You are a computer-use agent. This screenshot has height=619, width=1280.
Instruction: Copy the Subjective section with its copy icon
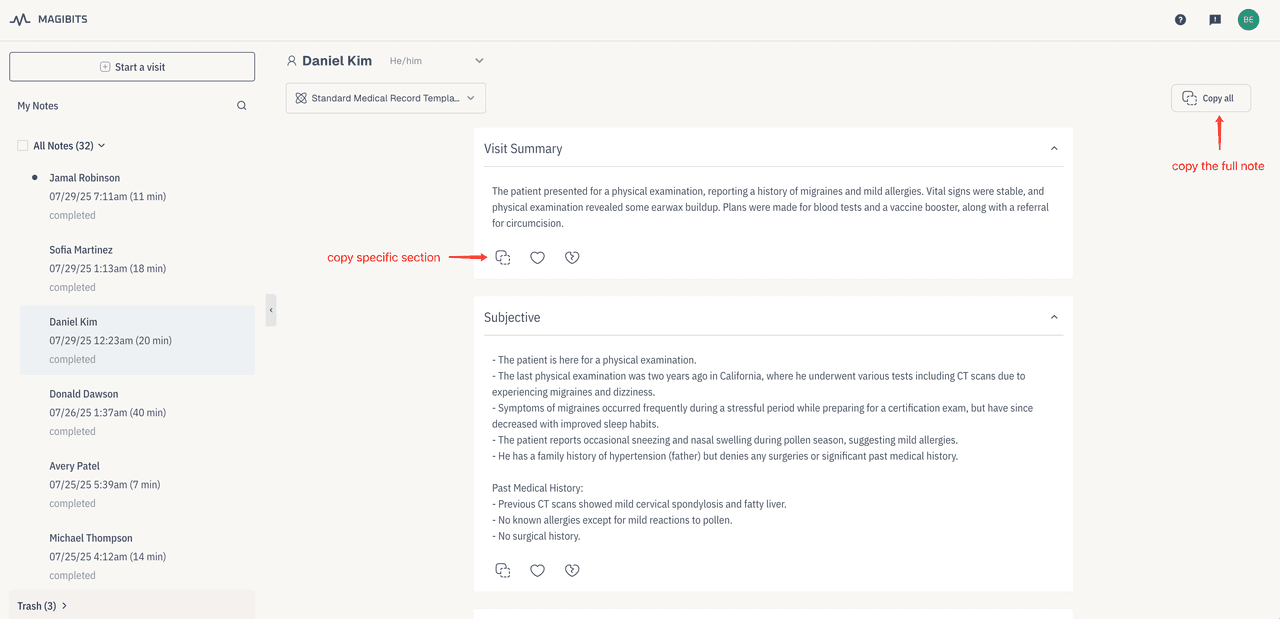point(503,571)
